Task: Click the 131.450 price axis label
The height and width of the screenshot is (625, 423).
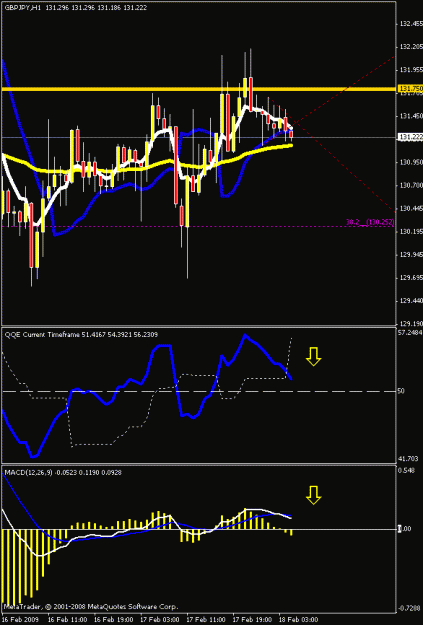Action: [411, 116]
